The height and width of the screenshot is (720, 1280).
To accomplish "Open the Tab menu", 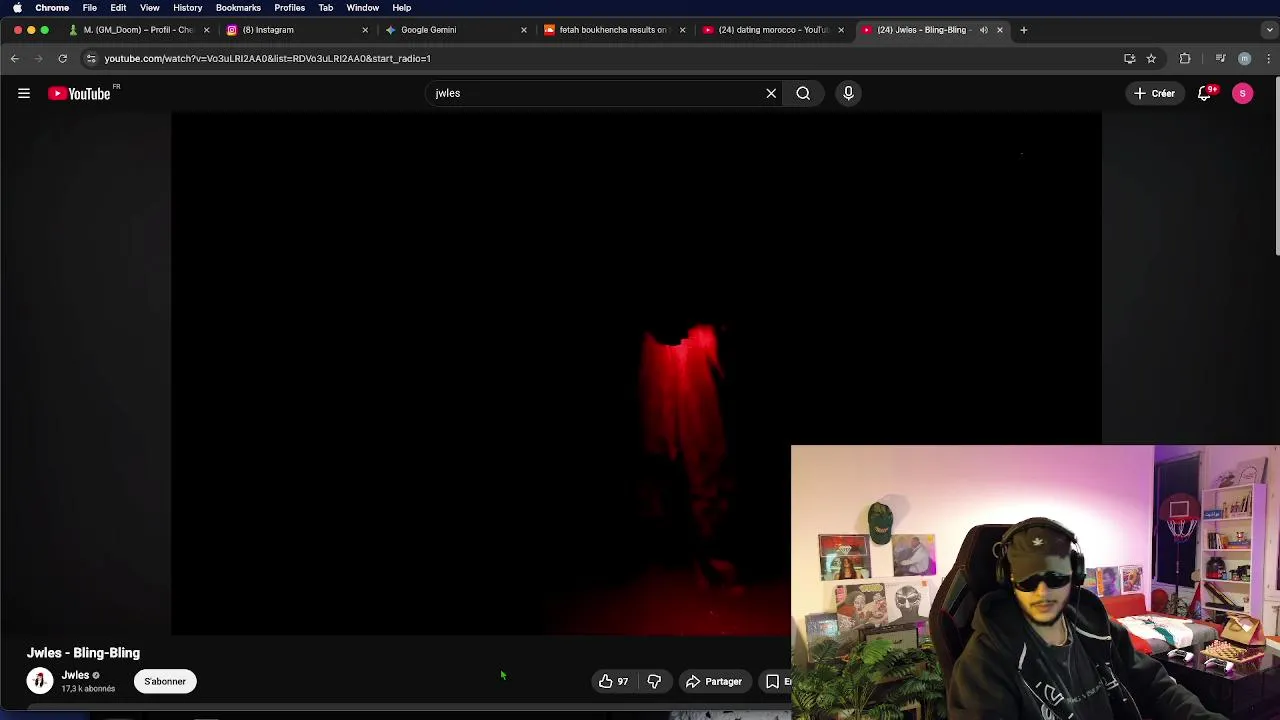I will (326, 8).
